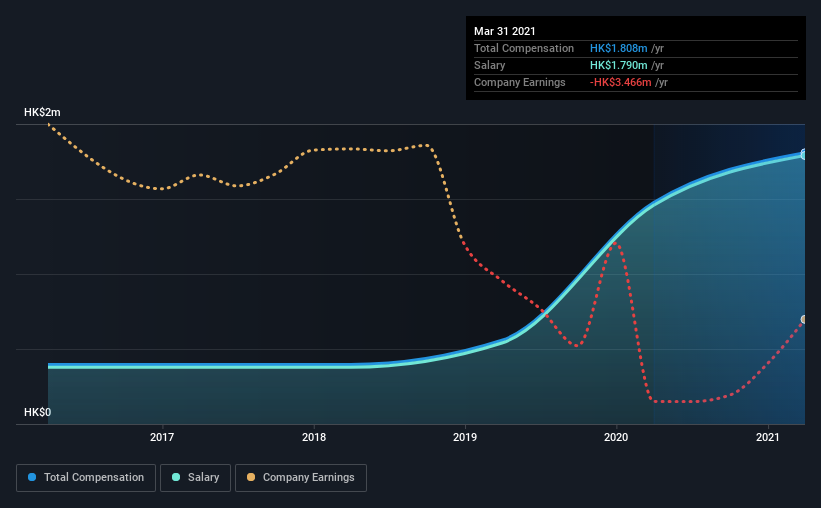
Task: Click the Total Compensation tooltip row label
Action: (x=524, y=48)
